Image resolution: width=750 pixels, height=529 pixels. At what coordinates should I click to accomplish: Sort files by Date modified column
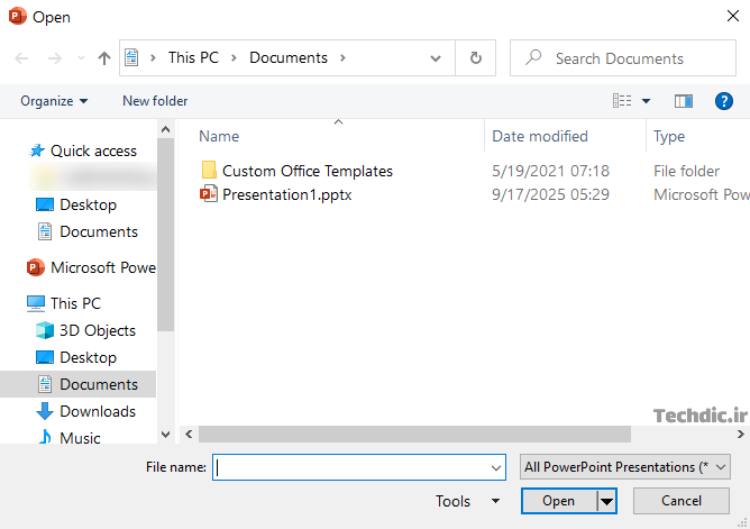[540, 136]
